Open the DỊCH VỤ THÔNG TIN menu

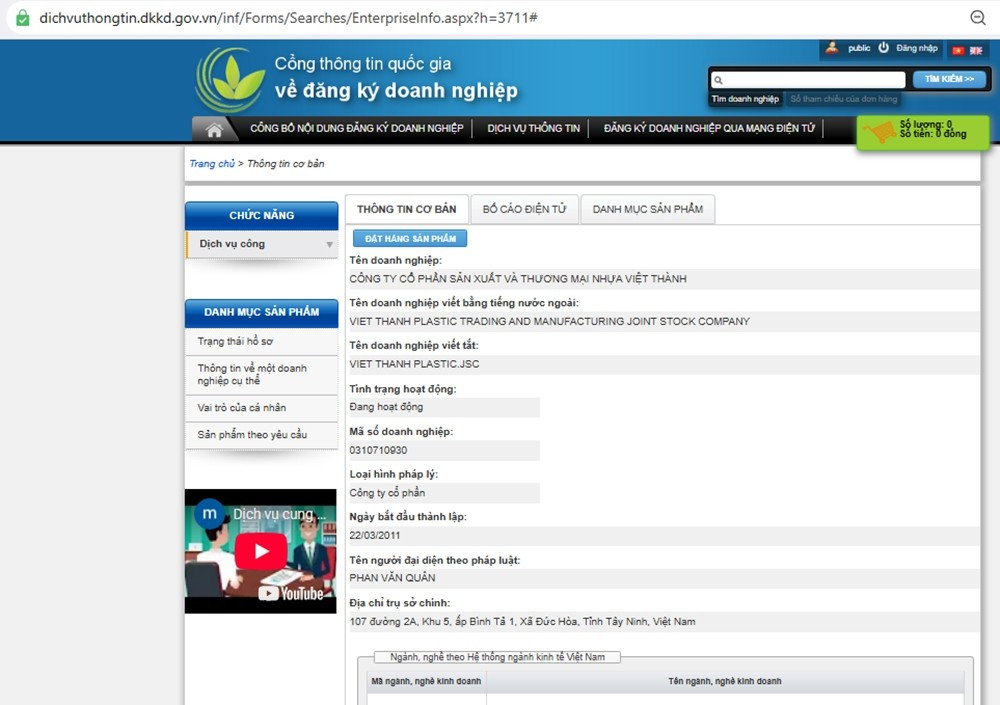pyautogui.click(x=533, y=129)
